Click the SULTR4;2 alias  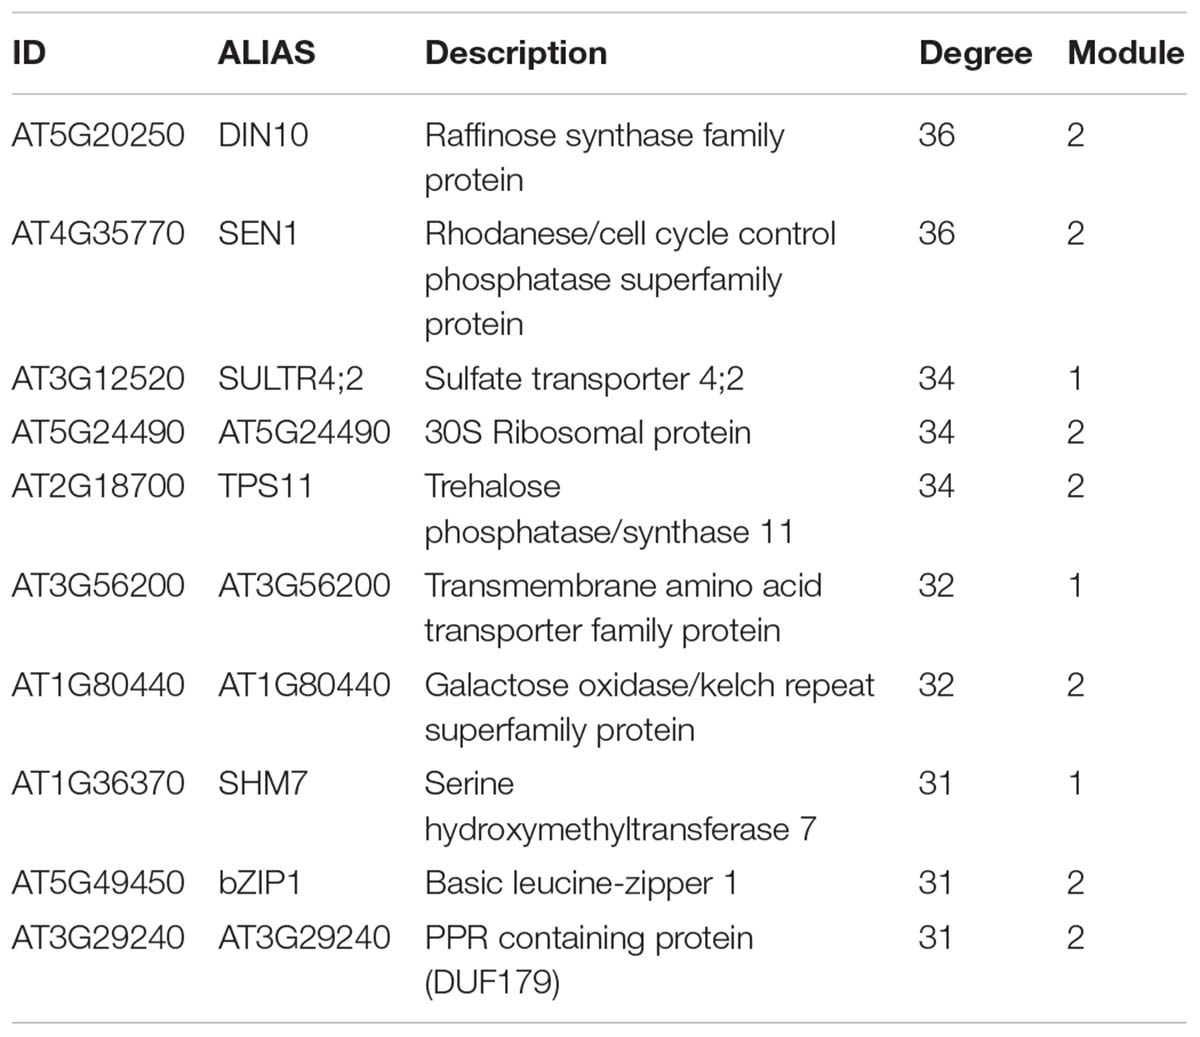291,379
